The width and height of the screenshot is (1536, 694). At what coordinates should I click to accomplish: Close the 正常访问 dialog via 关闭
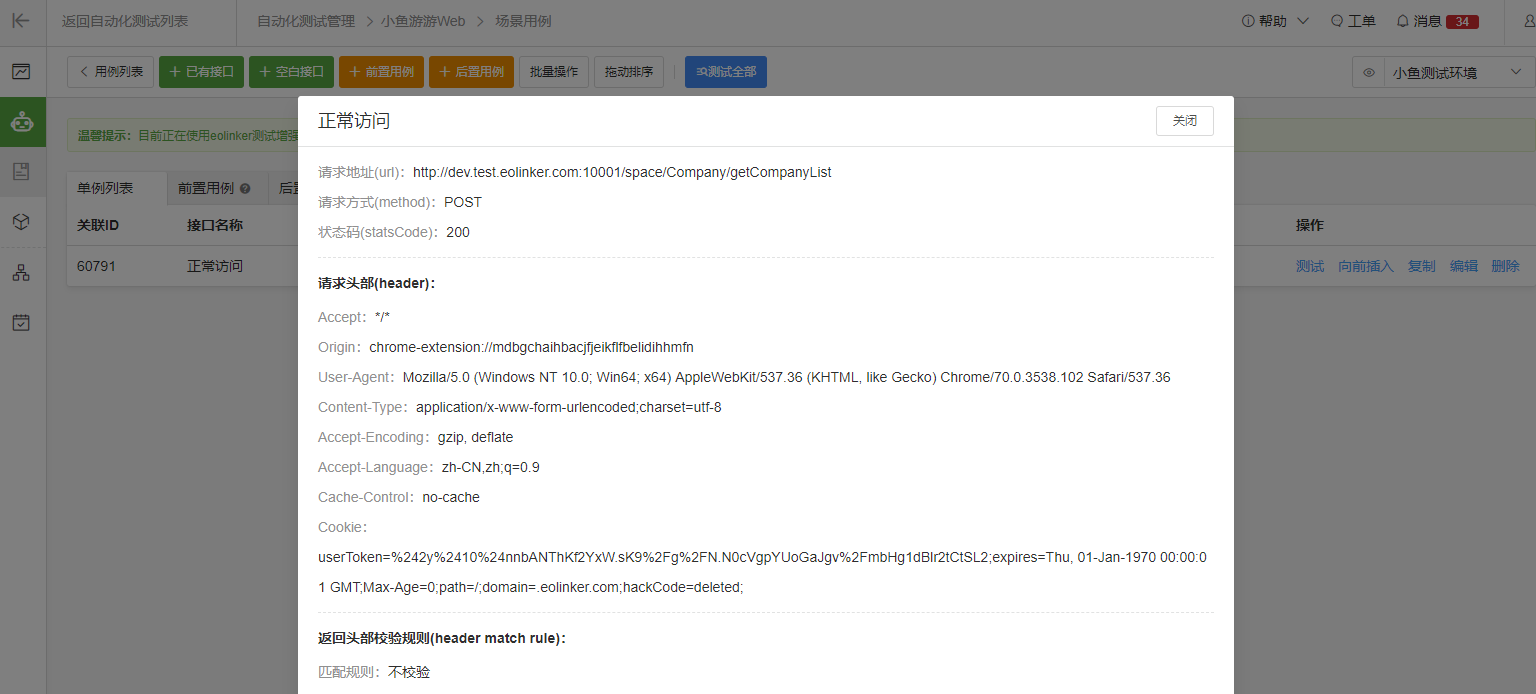click(x=1185, y=121)
